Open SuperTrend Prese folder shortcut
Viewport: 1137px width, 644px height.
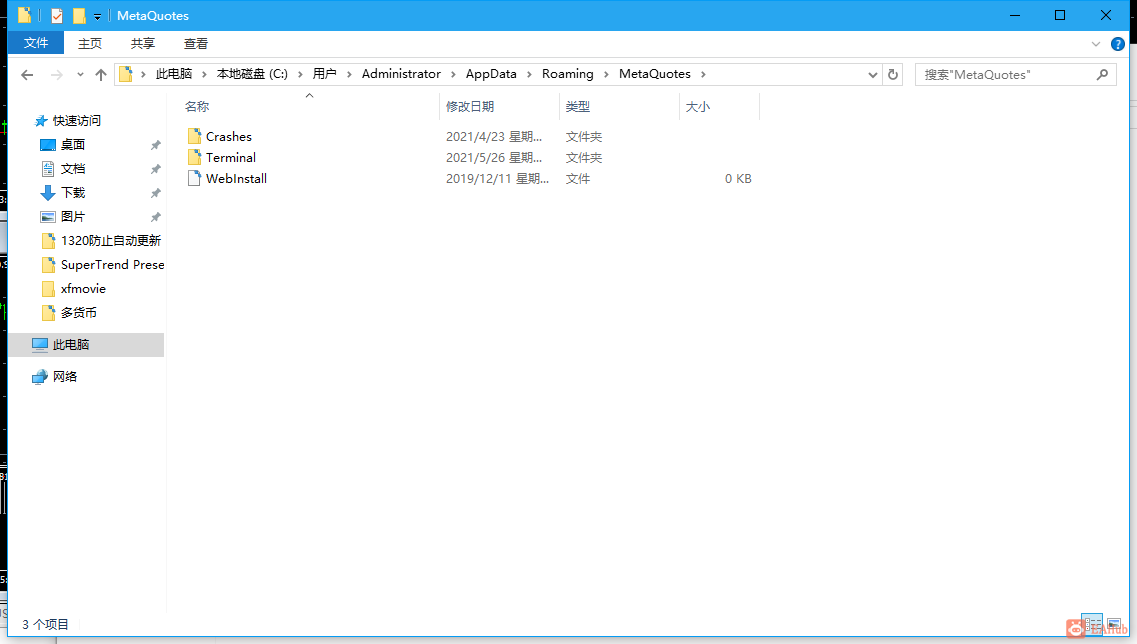[112, 265]
